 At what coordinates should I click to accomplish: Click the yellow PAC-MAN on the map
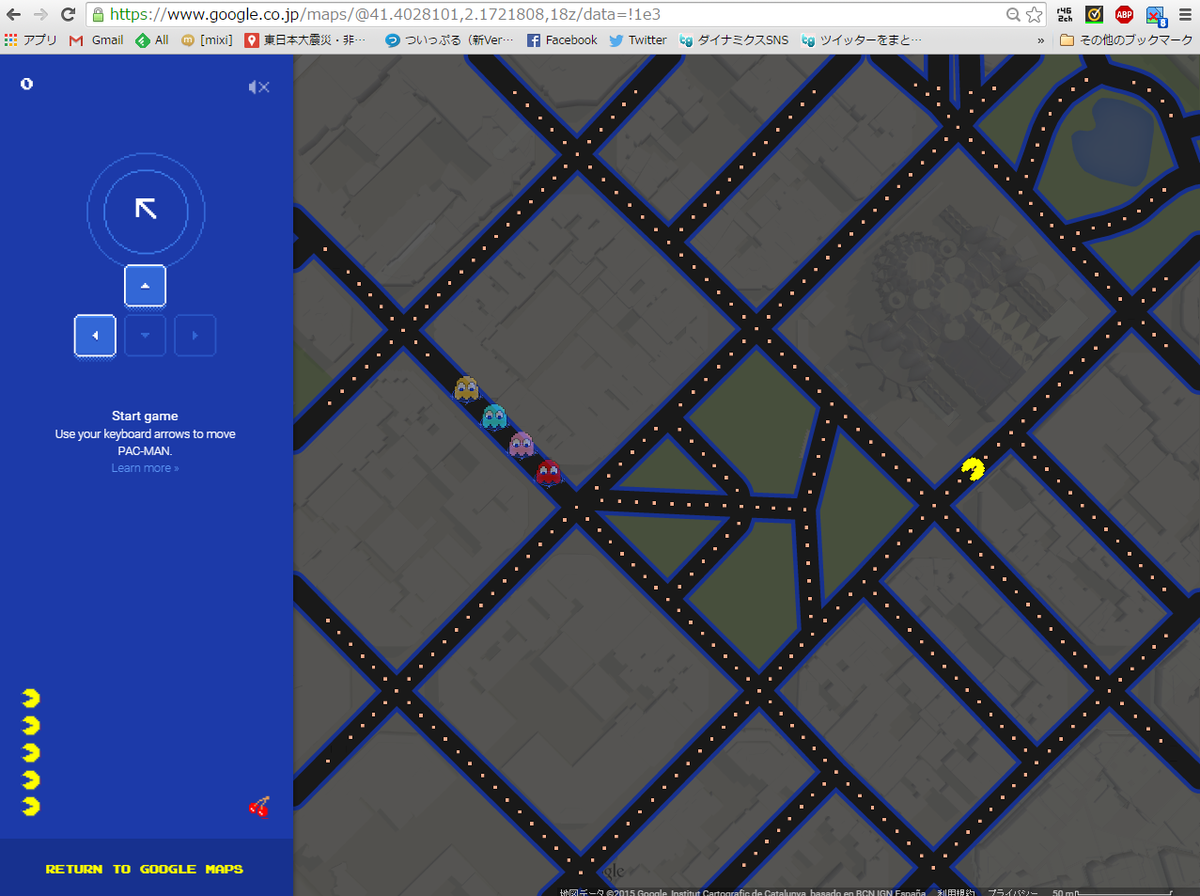click(x=972, y=469)
